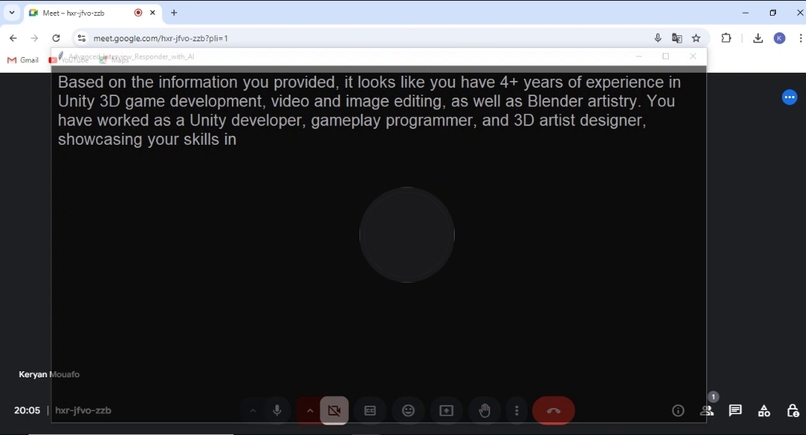Go forward in browser history
The image size is (806, 435).
[x=34, y=38]
